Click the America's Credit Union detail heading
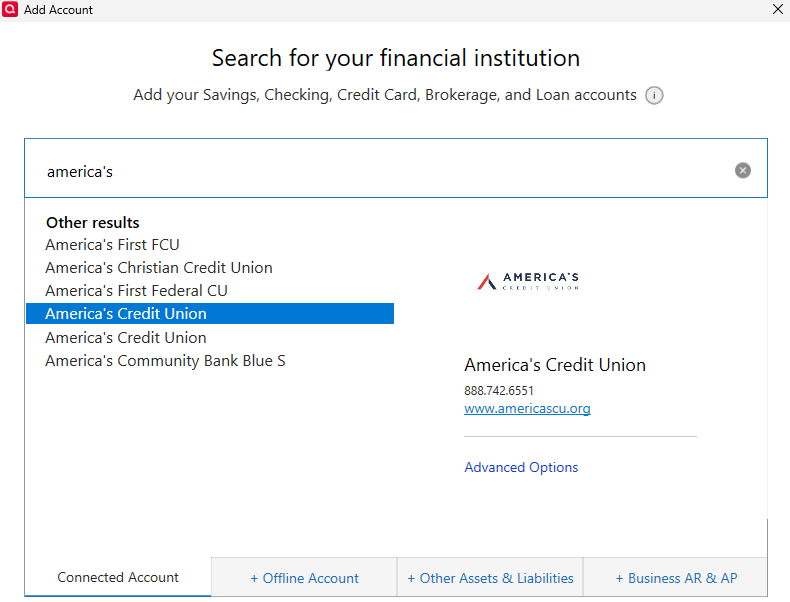The image size is (790, 602). tap(555, 365)
